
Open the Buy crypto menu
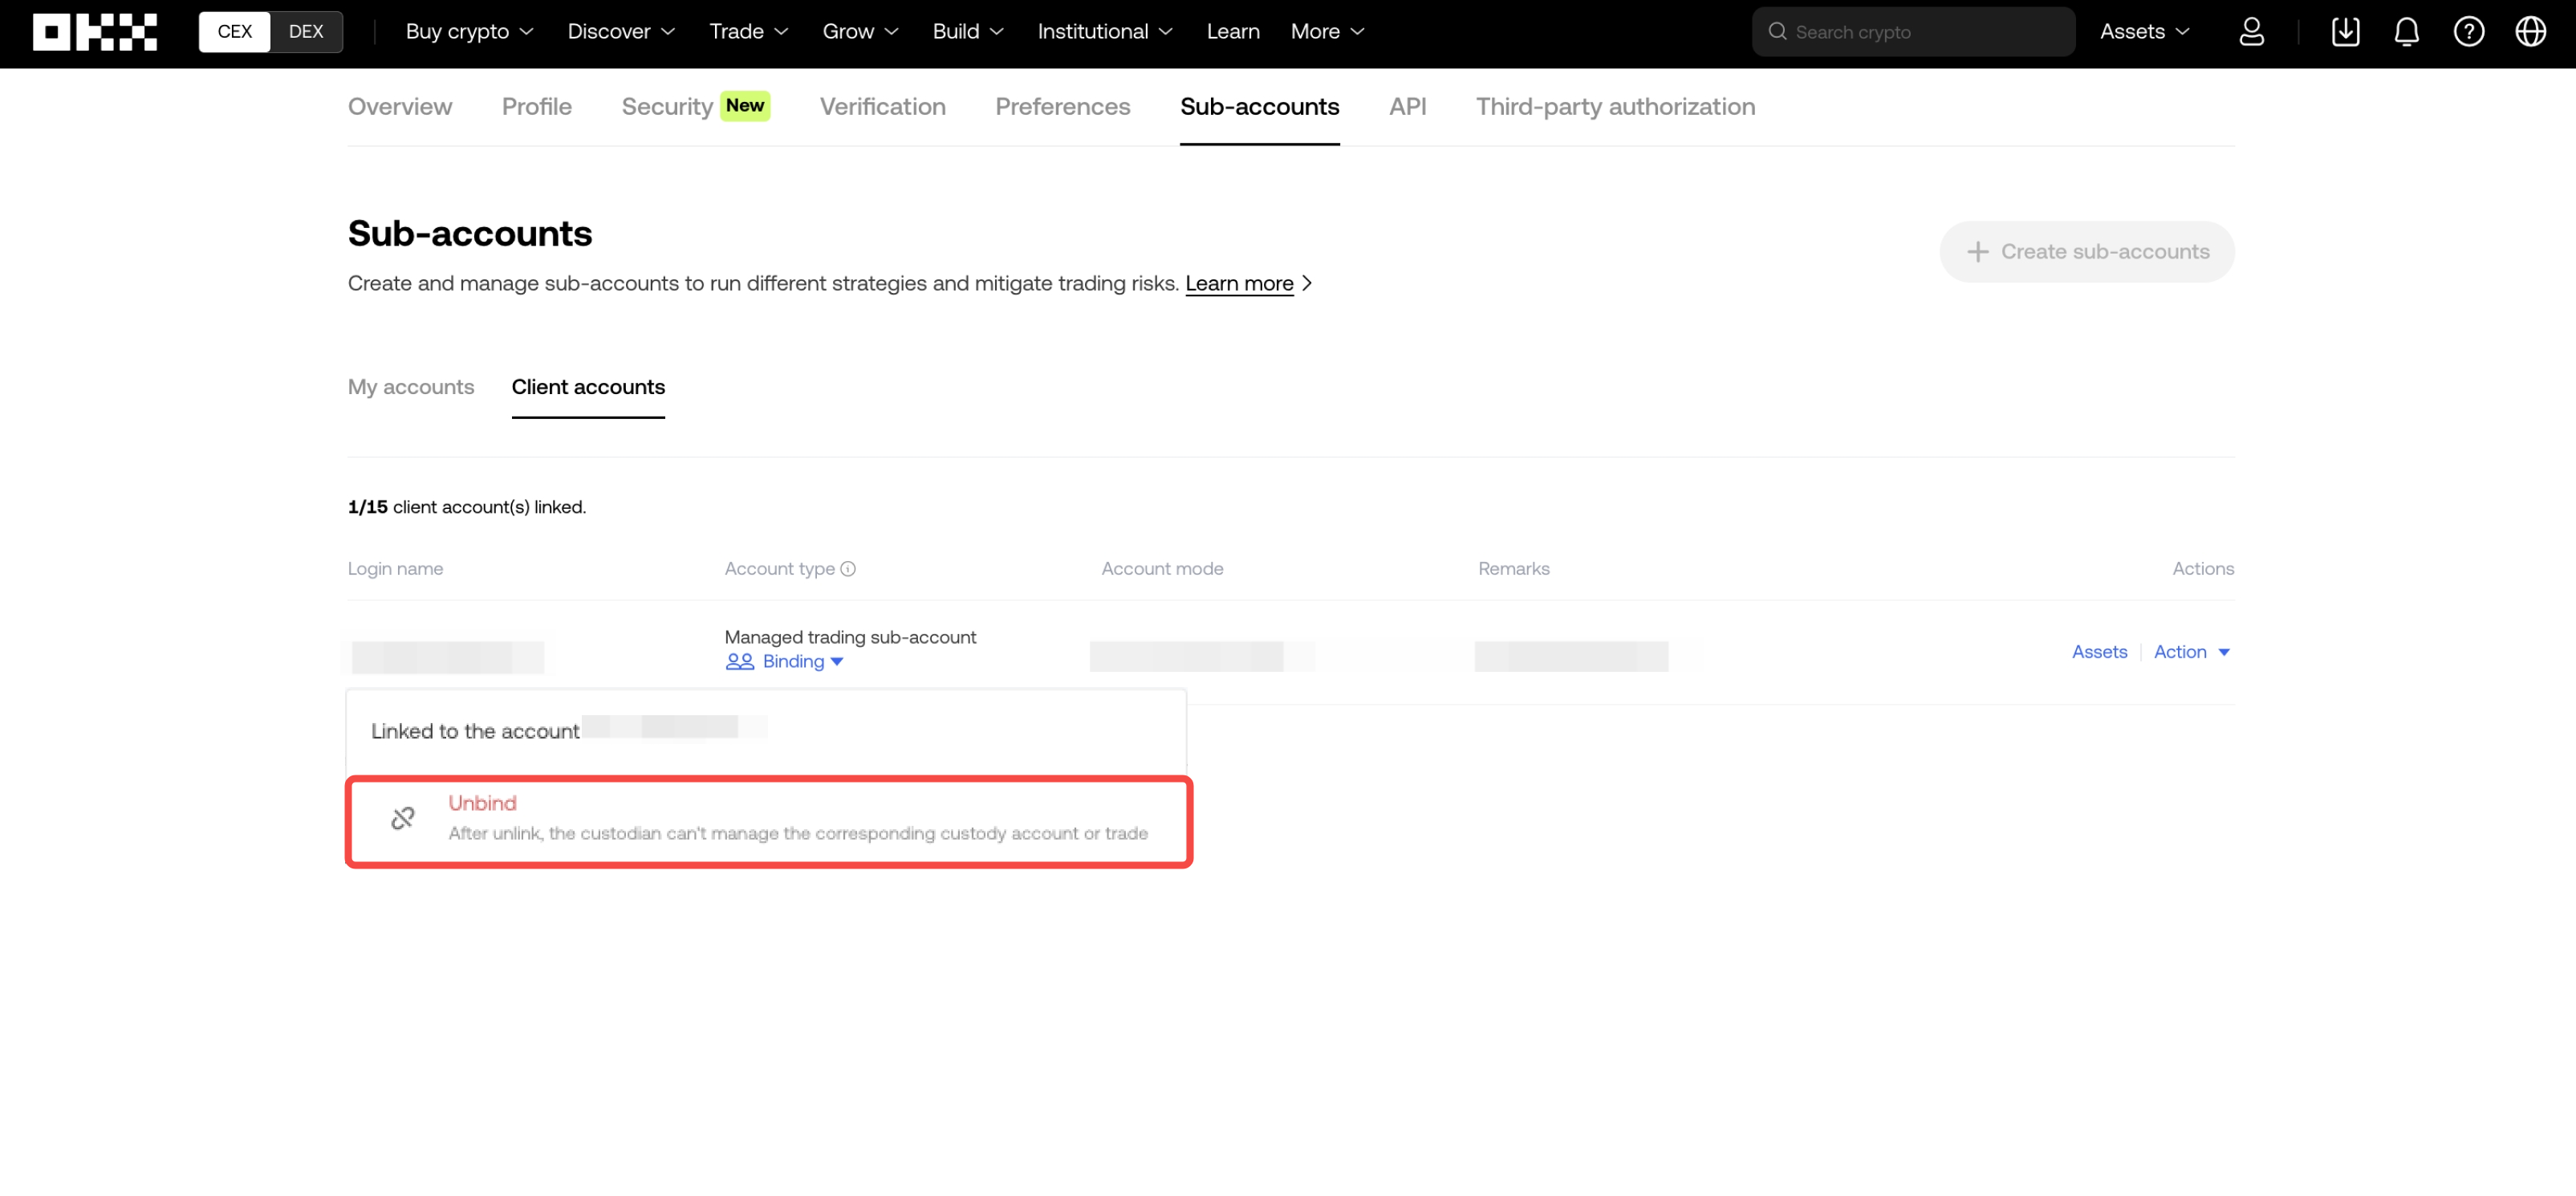(469, 32)
